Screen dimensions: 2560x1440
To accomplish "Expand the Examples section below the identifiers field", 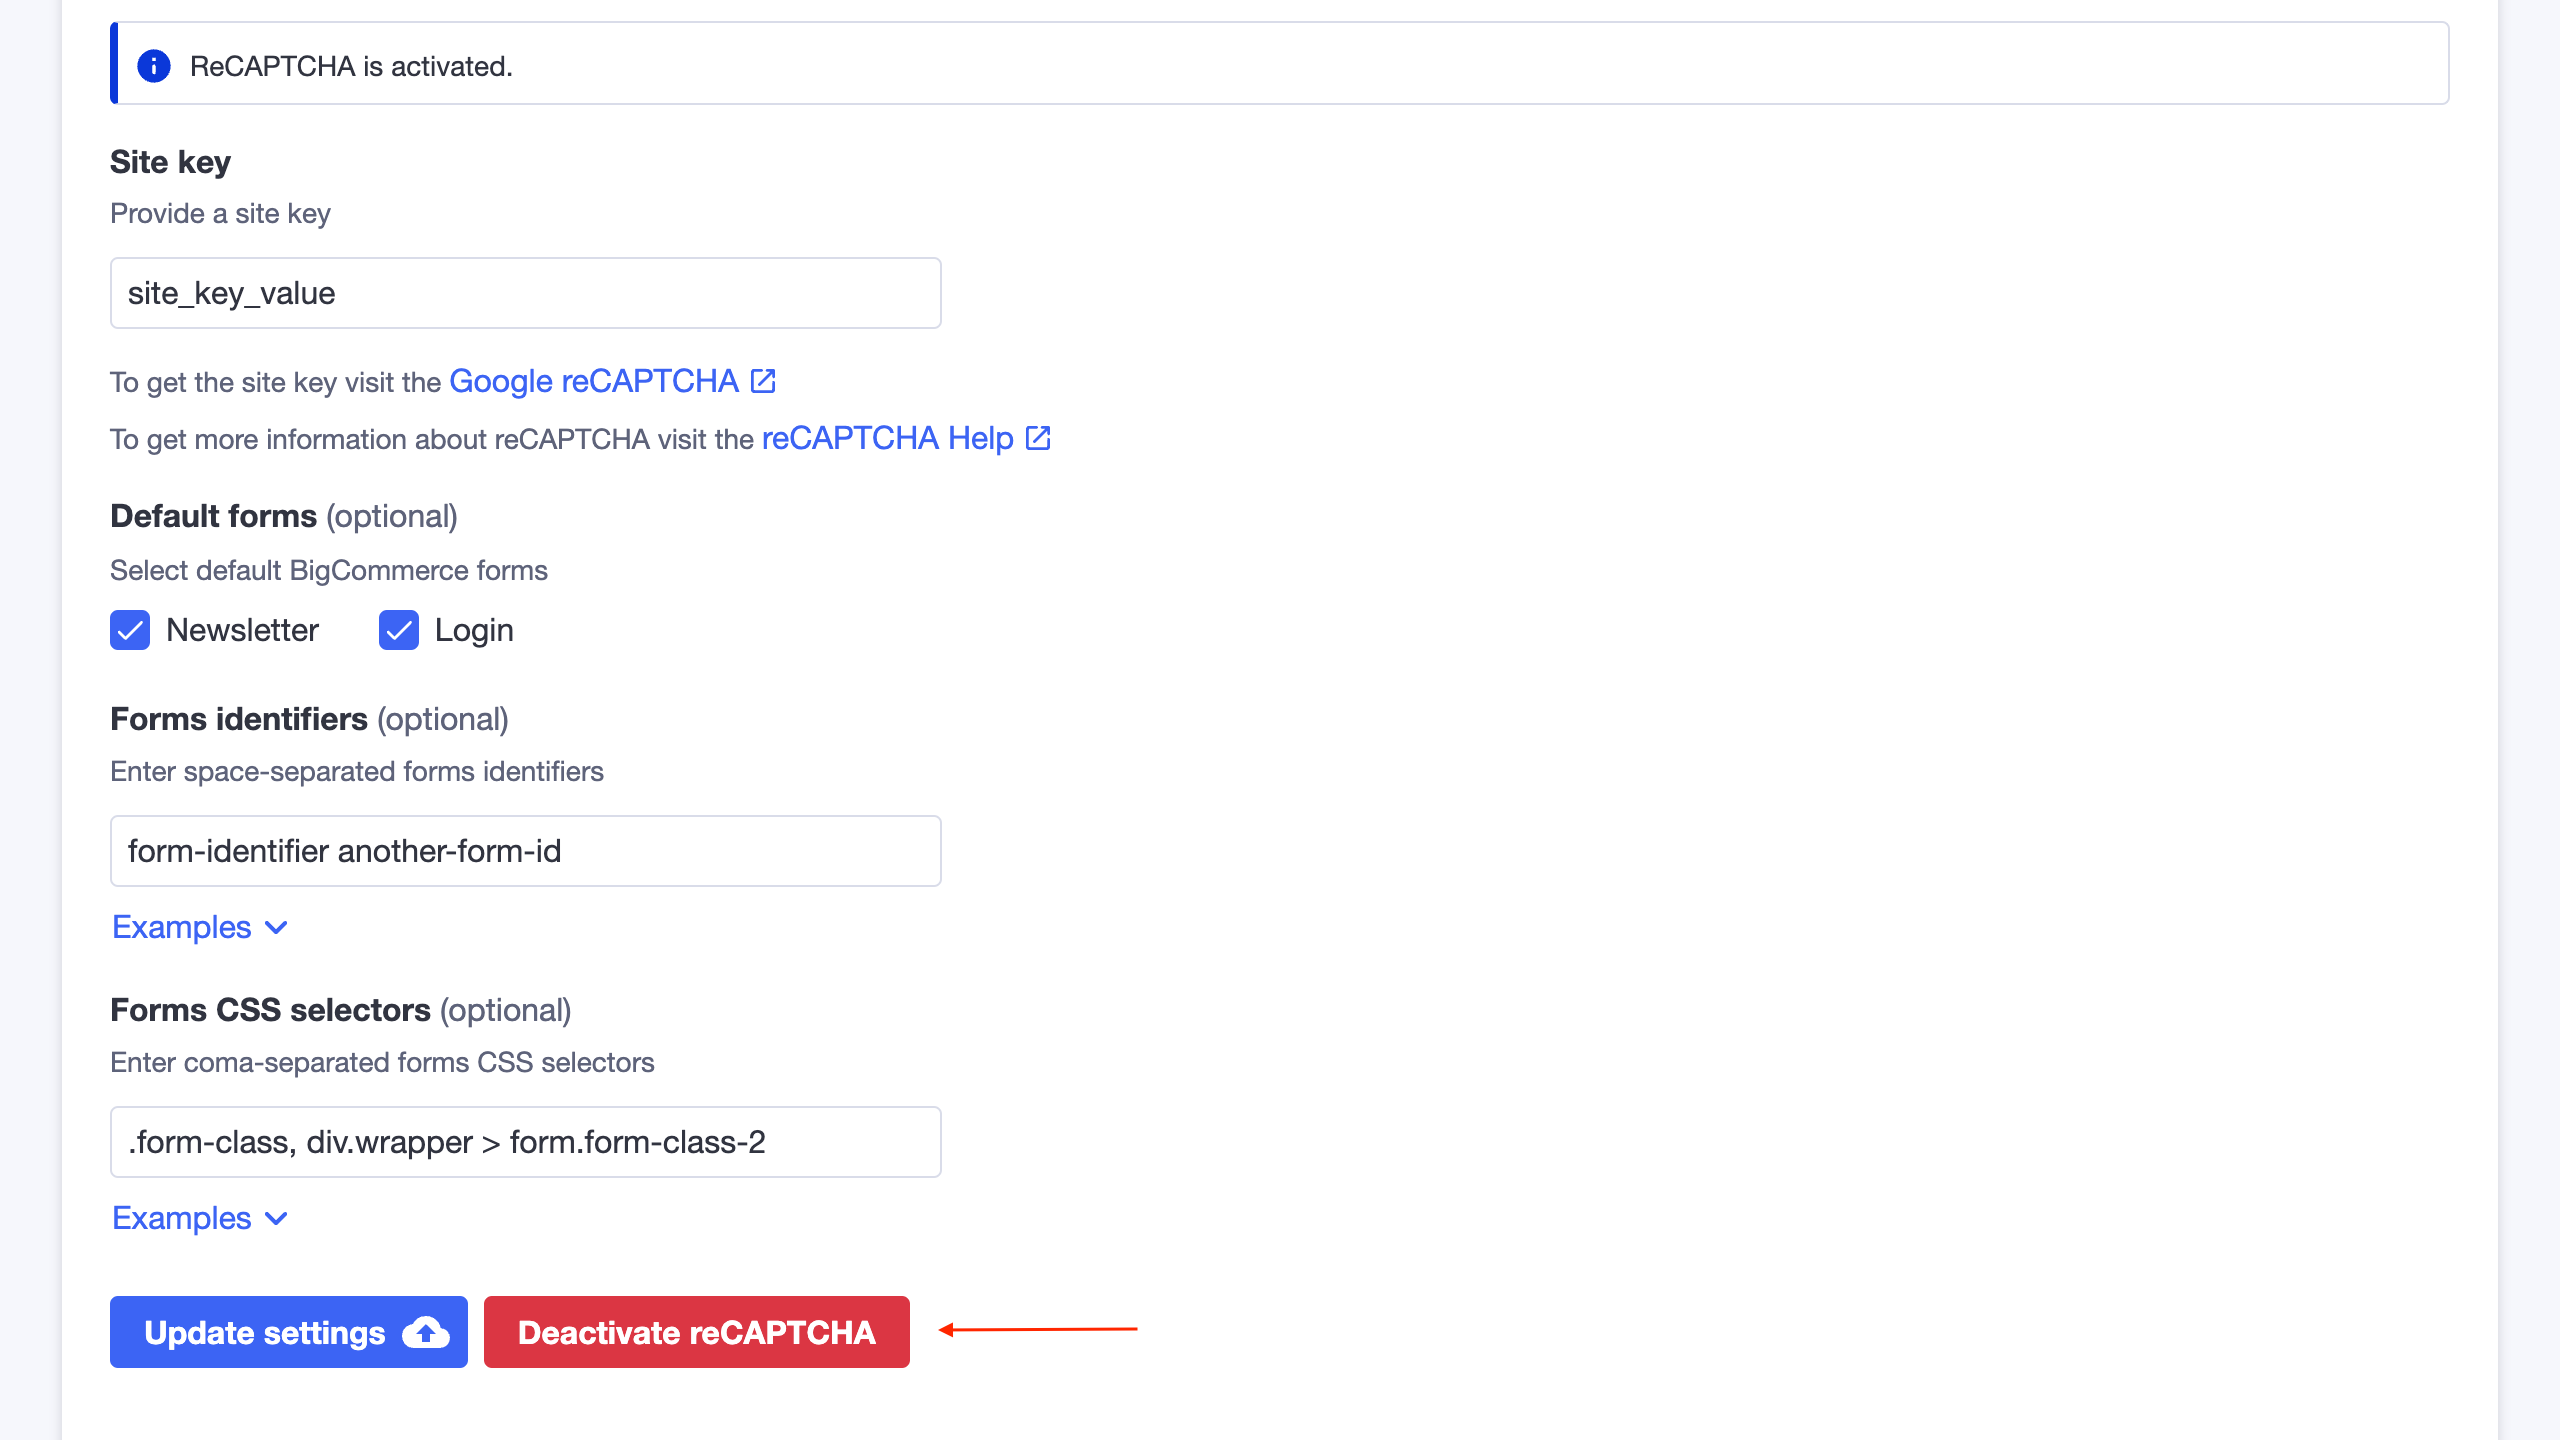I will pos(182,927).
